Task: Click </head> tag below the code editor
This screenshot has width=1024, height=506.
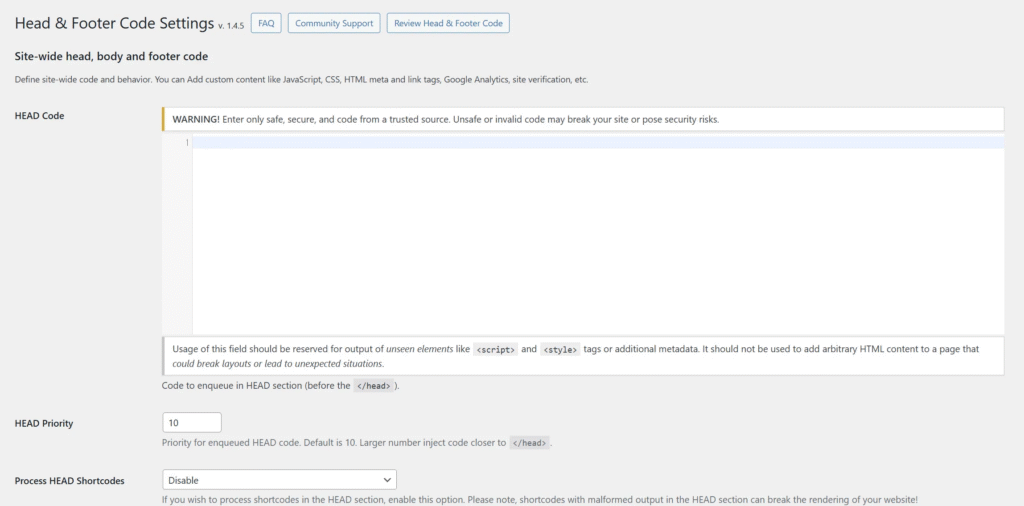Action: [x=373, y=385]
